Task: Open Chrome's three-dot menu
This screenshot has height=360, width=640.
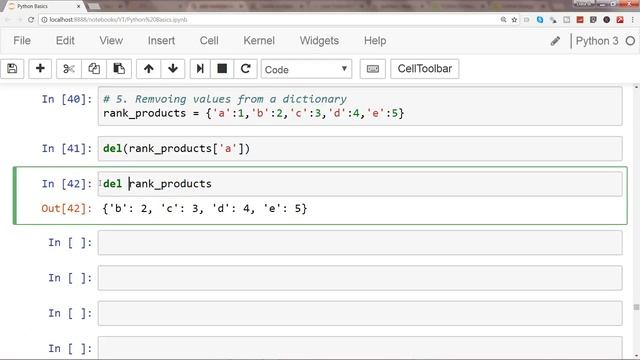Action: coord(632,20)
